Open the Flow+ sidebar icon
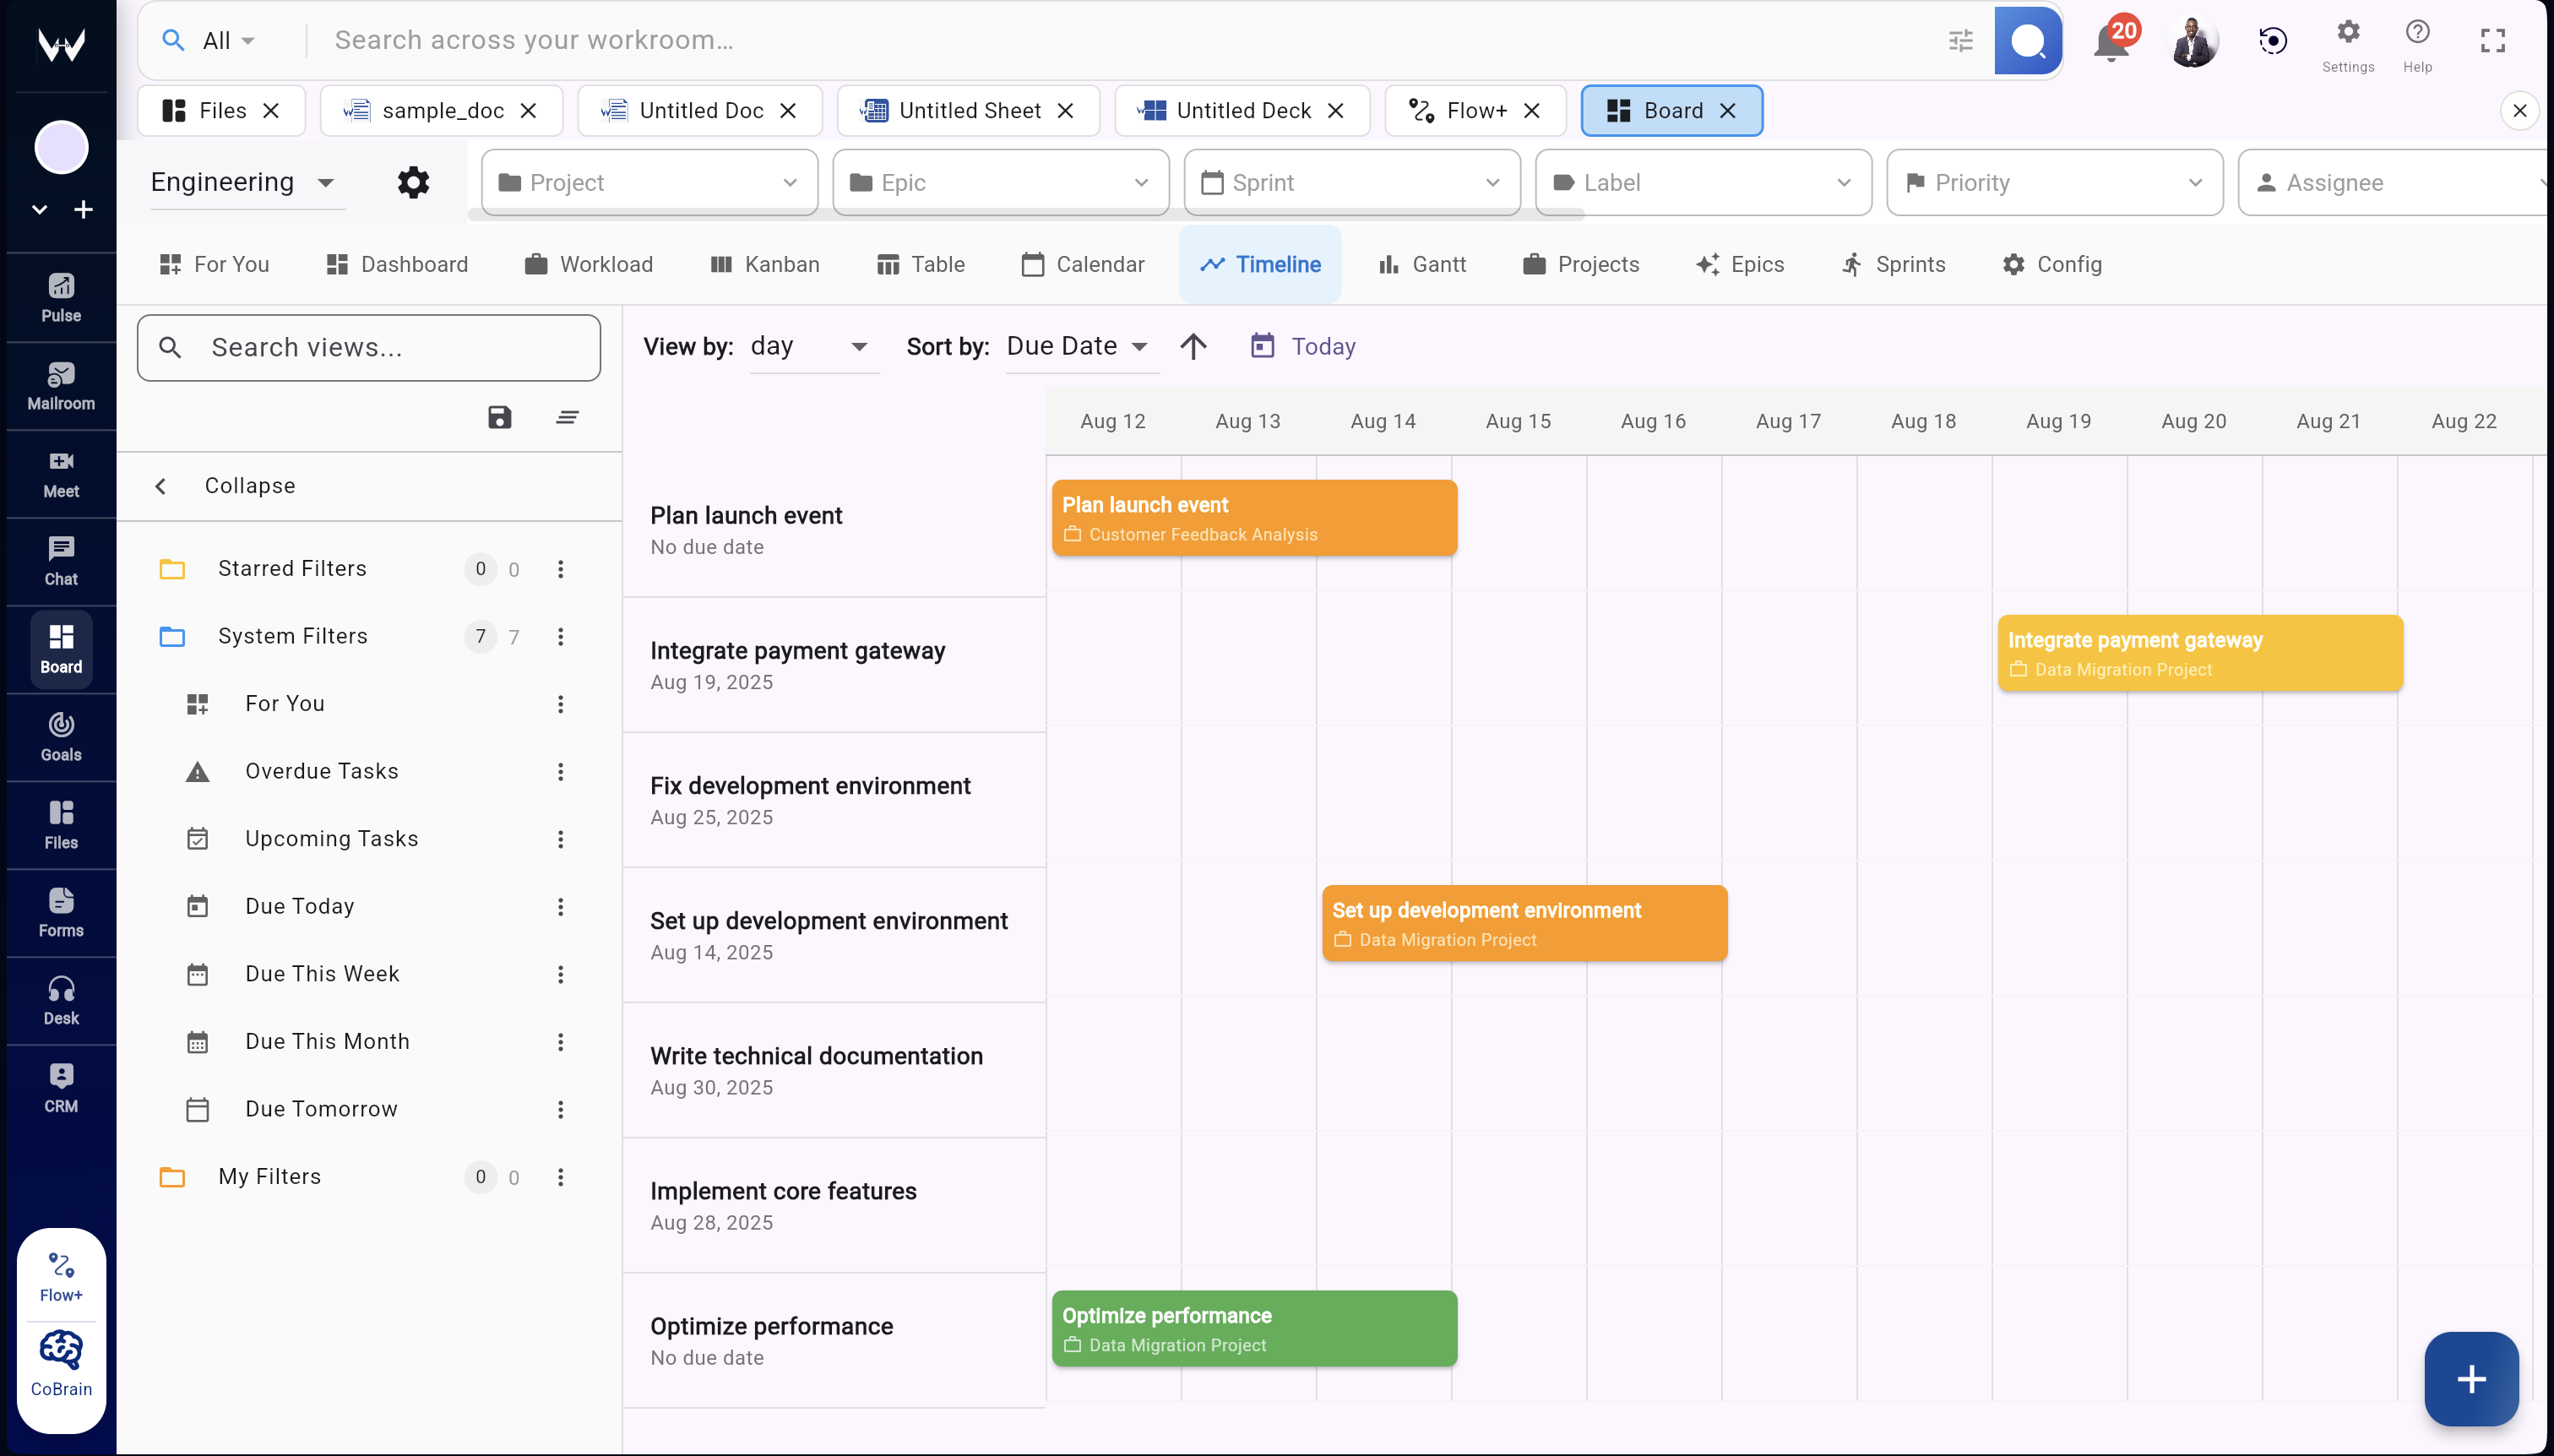 (60, 1270)
